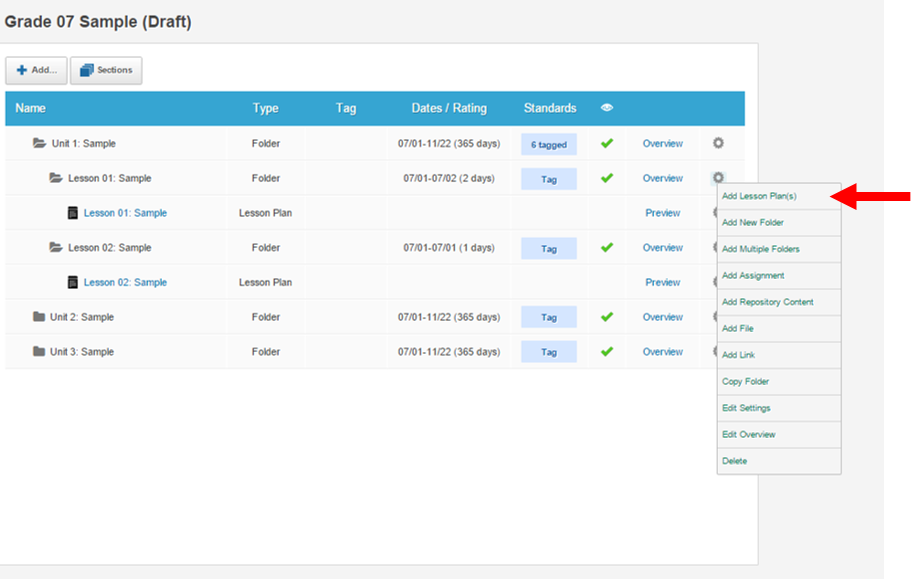Click the 6 tagged standards badge
Screen dimensions: 911x579
(549, 144)
